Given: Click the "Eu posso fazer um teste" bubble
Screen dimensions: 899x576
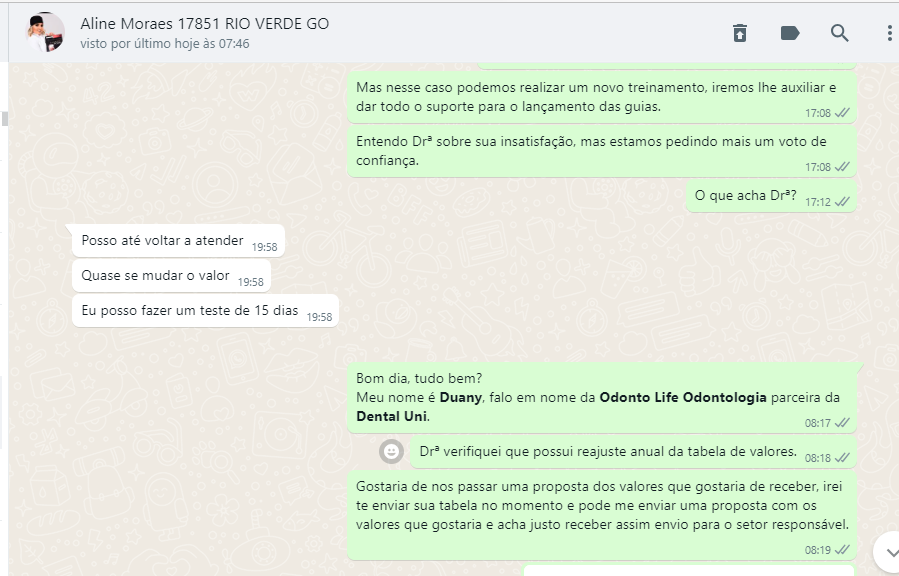Looking at the screenshot, I should tap(205, 311).
